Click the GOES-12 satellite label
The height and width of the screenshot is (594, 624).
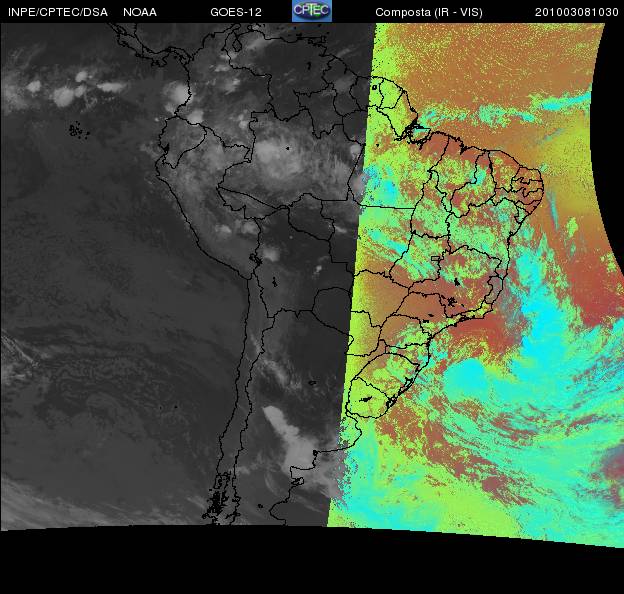pos(236,12)
